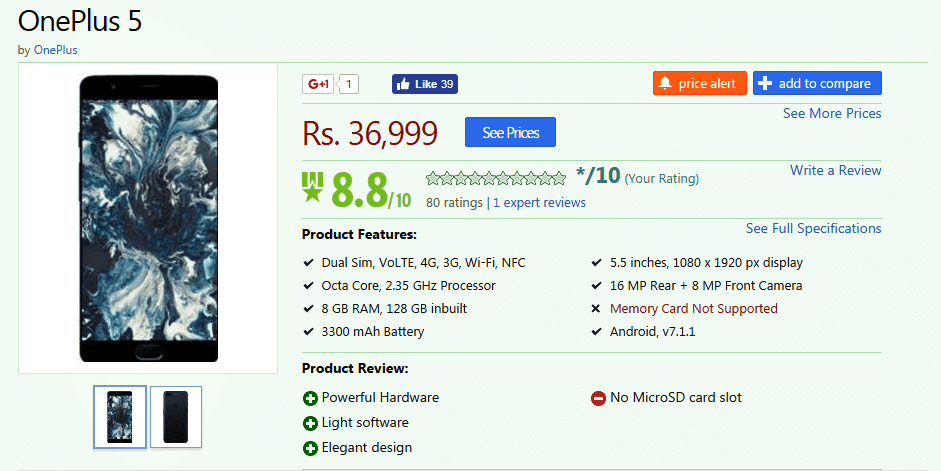Click the add to compare plus icon
Viewport: 941px width, 471px height.
(x=766, y=83)
